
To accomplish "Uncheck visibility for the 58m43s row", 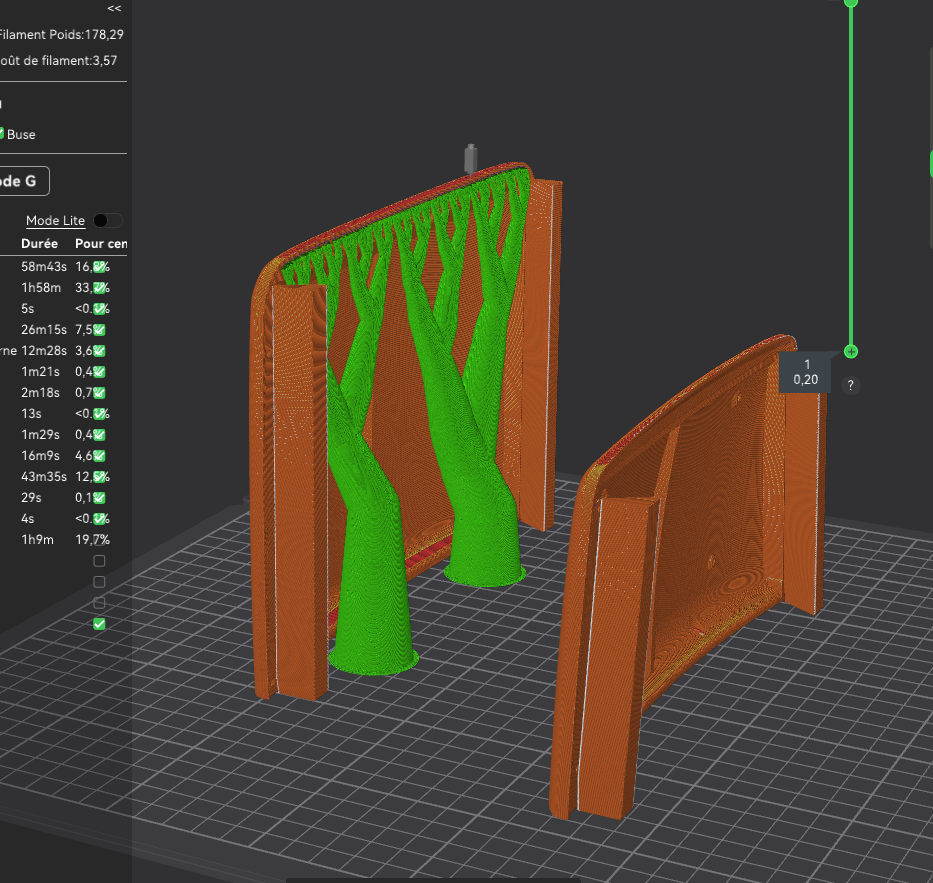I will click(x=100, y=267).
